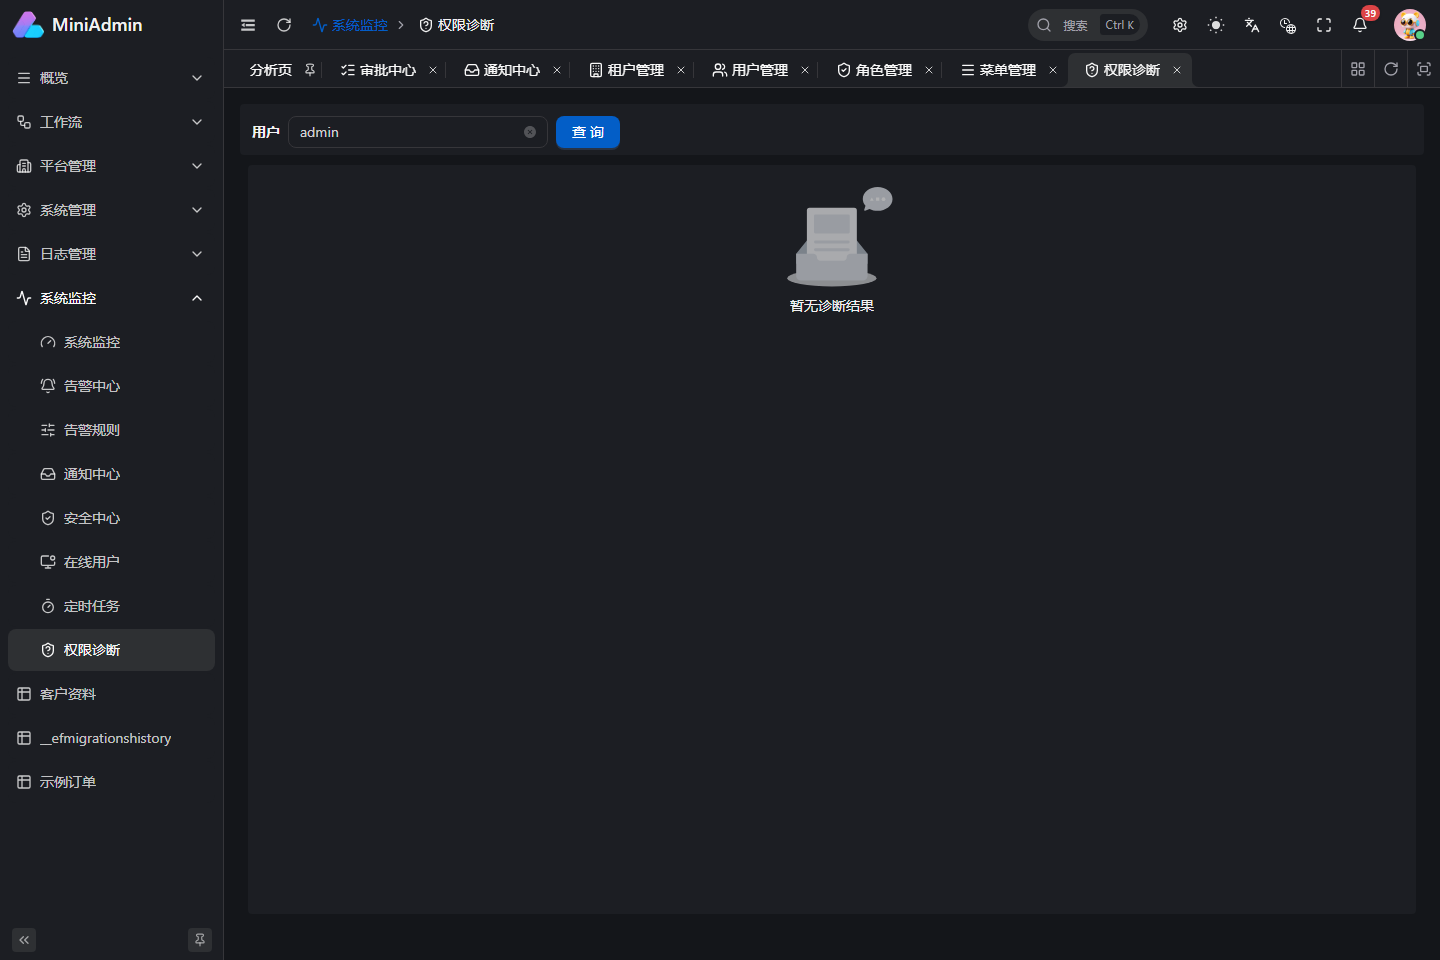Select 权限诊断 in the sidebar

tap(111, 650)
